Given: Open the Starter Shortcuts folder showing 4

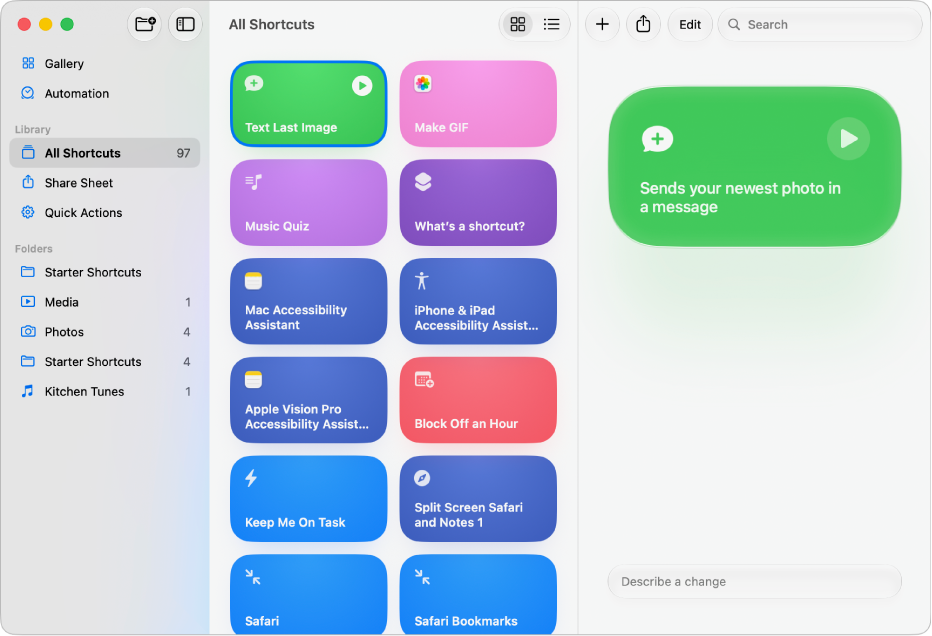Looking at the screenshot, I should 105,361.
